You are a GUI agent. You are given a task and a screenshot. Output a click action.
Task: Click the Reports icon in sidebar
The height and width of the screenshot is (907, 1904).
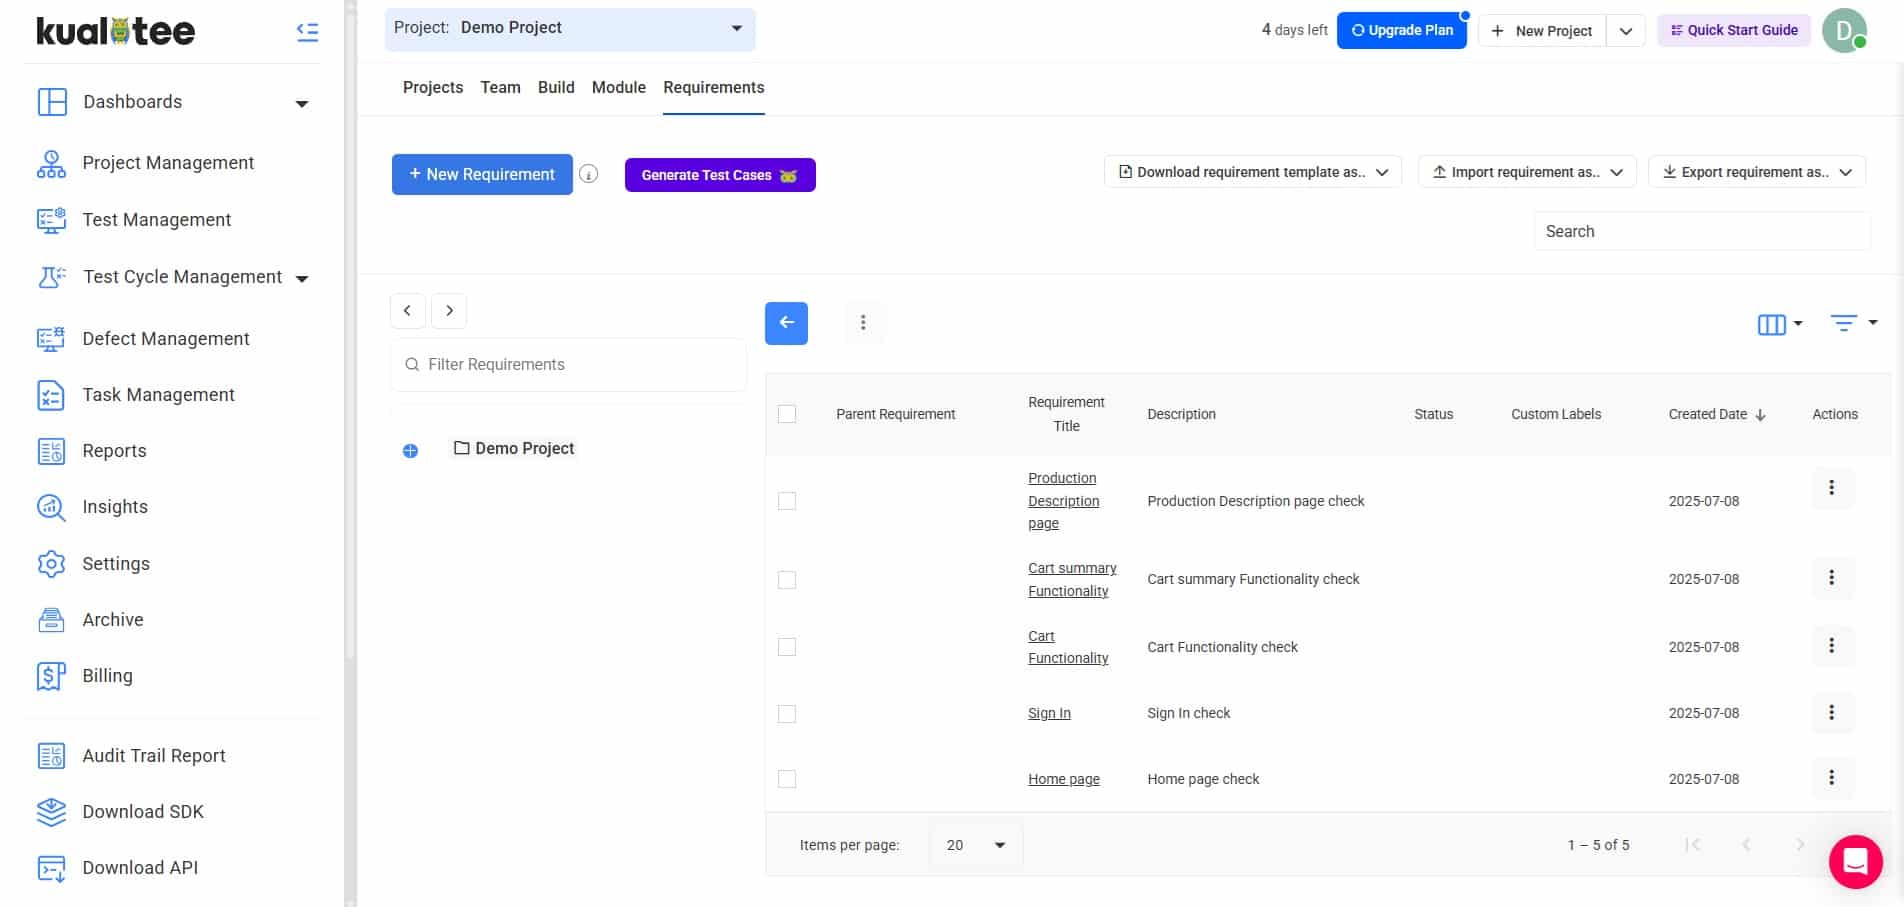51,451
